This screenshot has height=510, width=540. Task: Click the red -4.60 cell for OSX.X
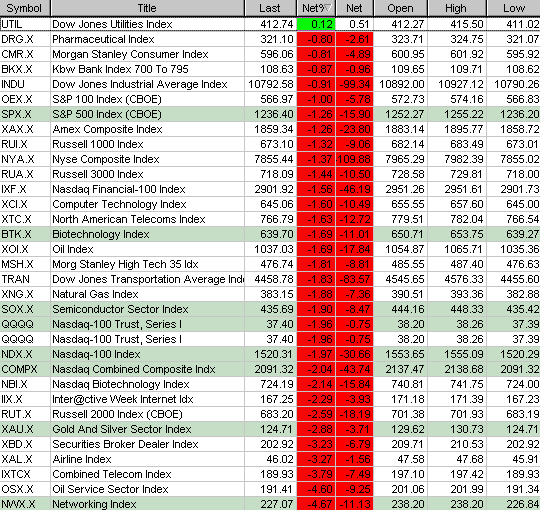tap(316, 489)
